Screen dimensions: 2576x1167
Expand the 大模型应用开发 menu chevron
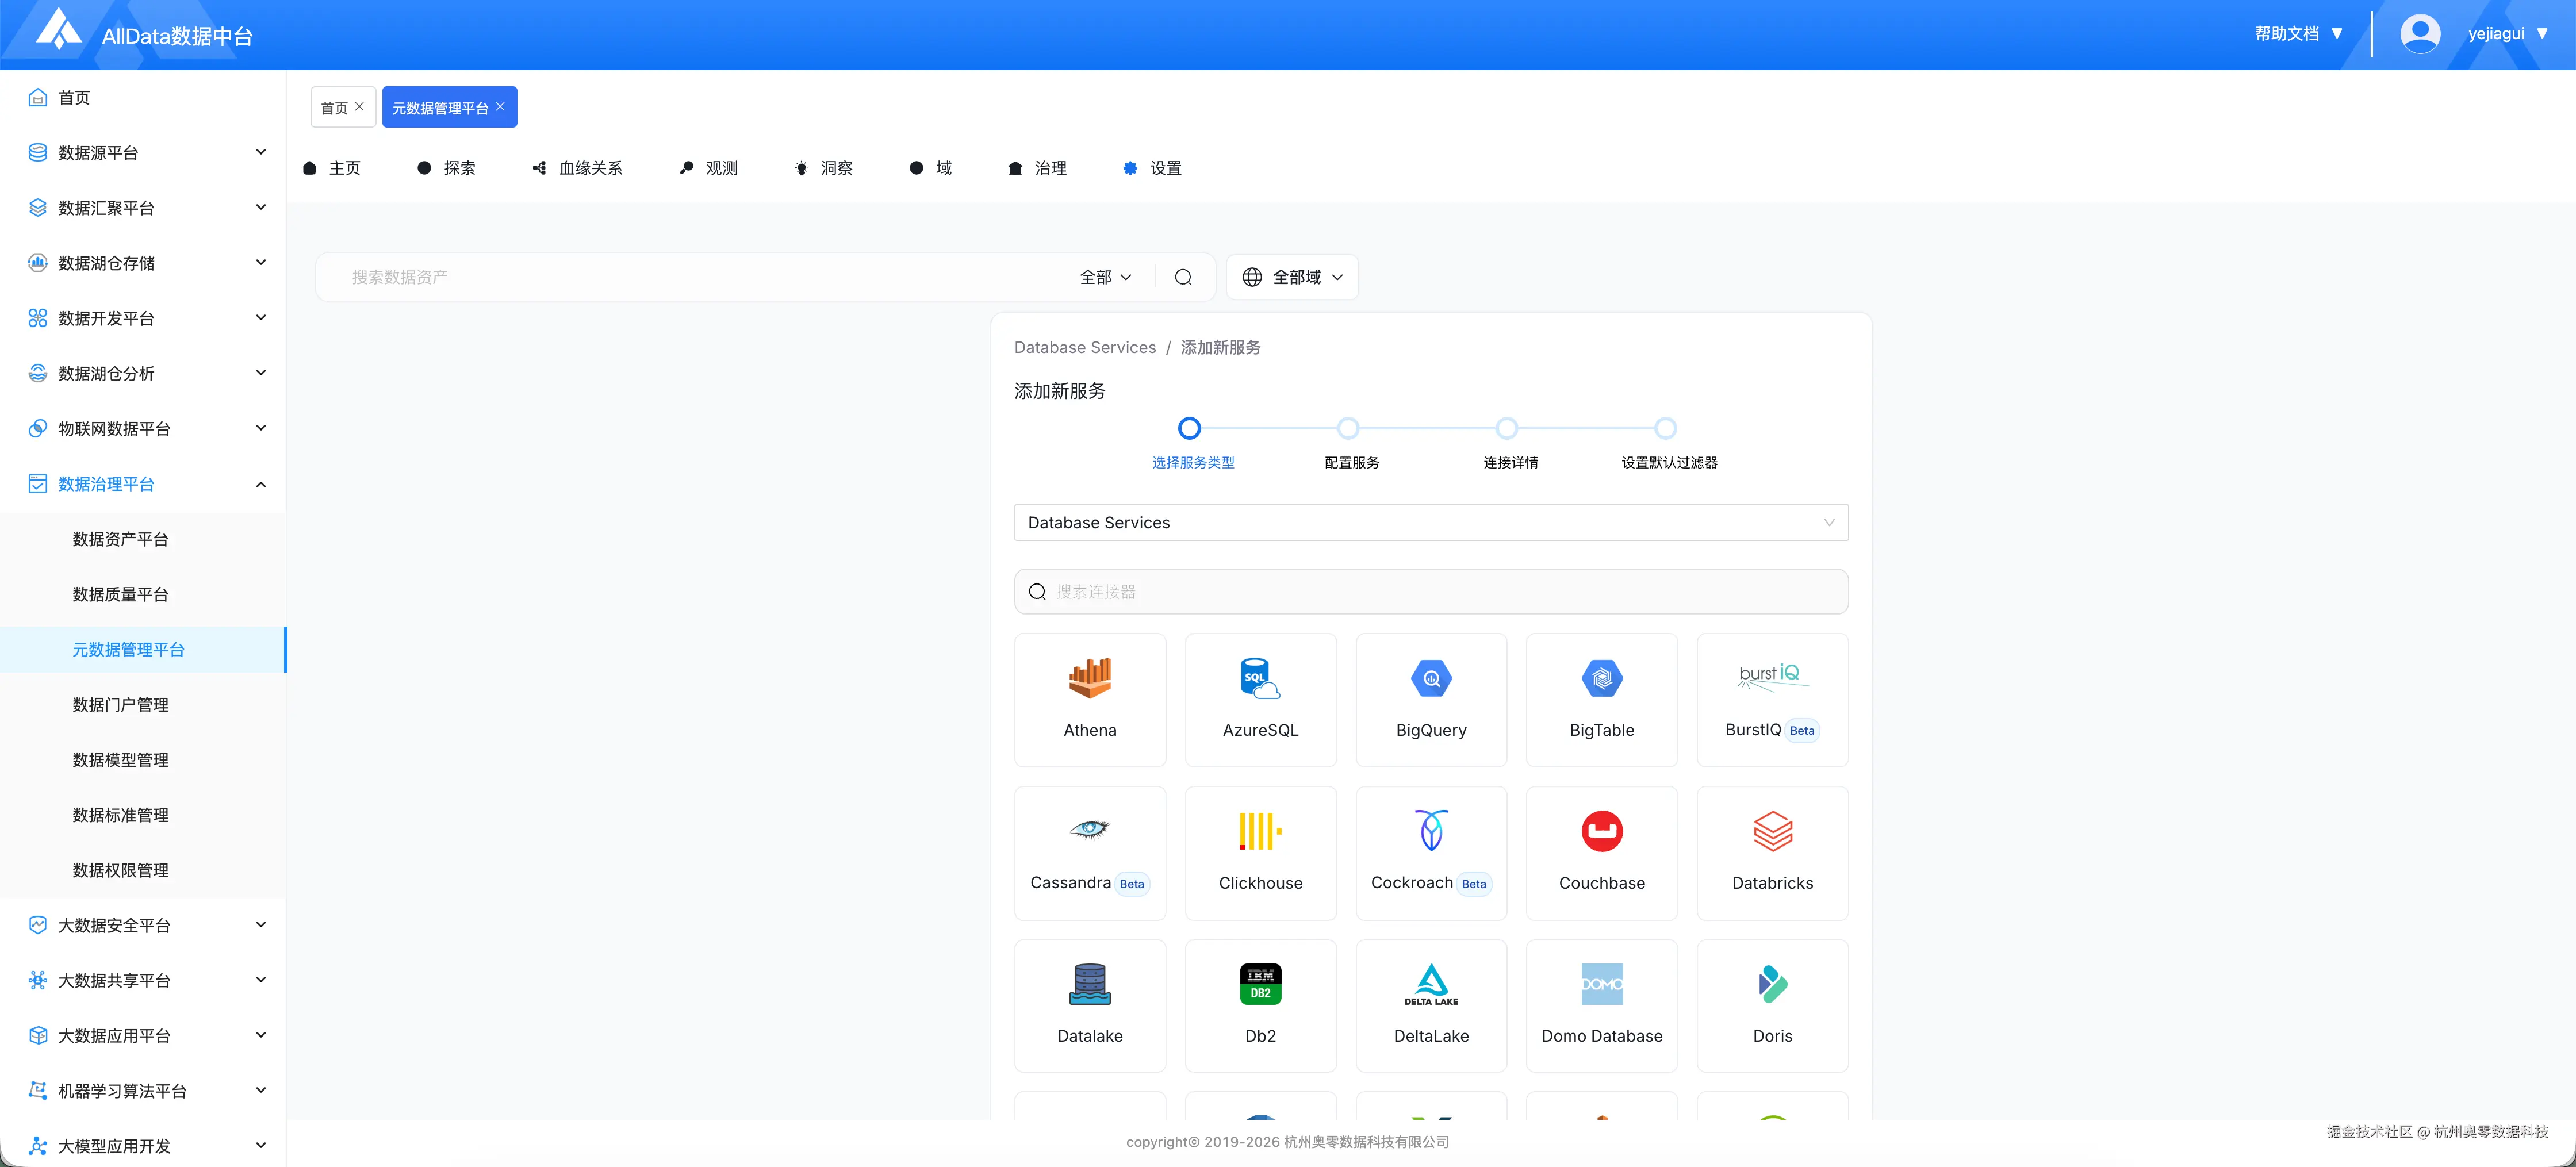[261, 1146]
